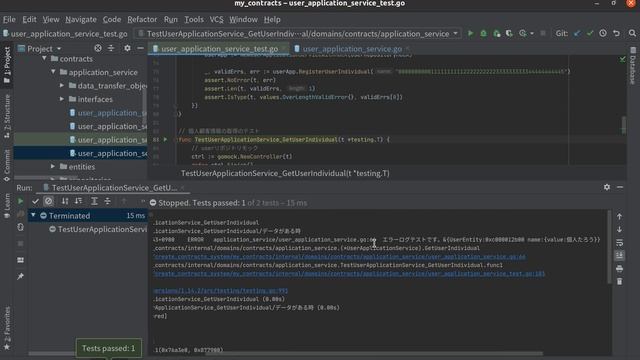Minimize the Run panel with dash icon

620,187
